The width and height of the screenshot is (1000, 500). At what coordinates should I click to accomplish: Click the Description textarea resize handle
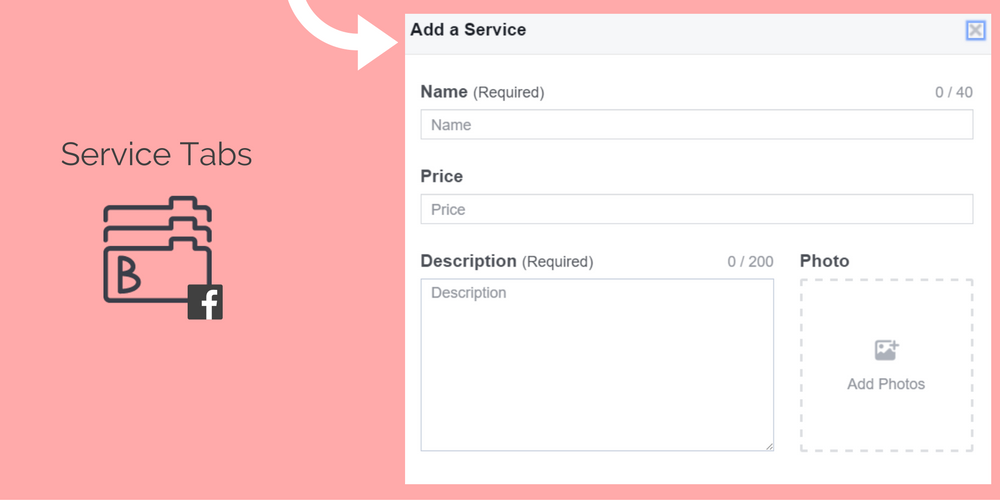[769, 447]
